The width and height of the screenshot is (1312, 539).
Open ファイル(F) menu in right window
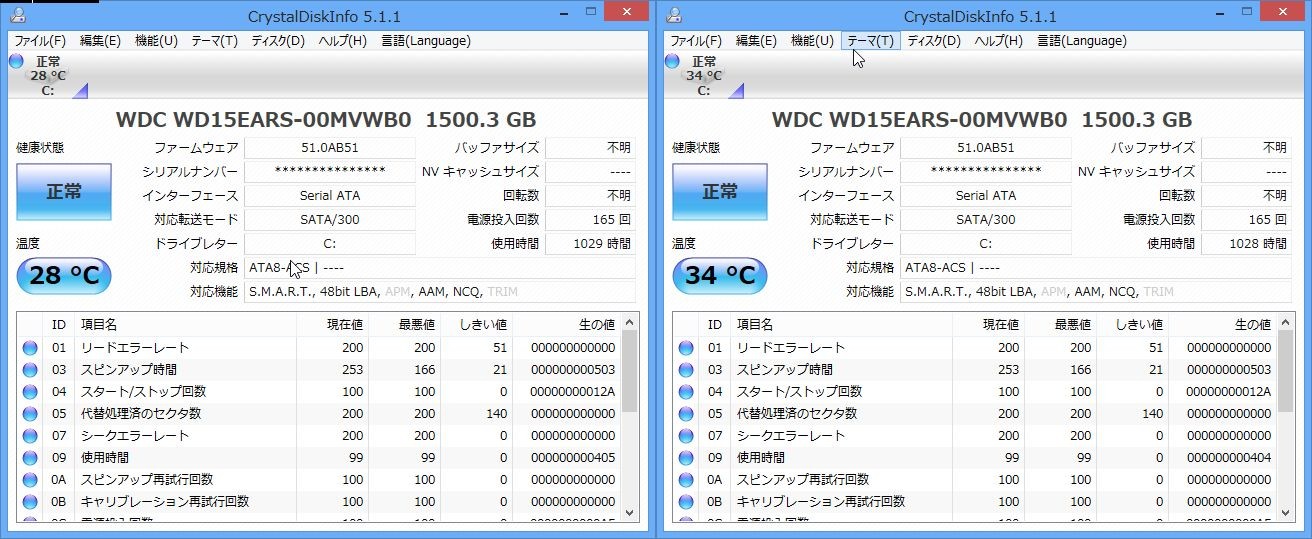[x=695, y=41]
